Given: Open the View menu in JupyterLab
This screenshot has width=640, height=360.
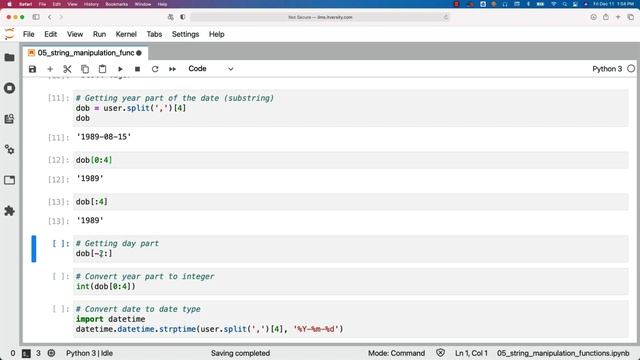Looking at the screenshot, I should click(x=75, y=34).
